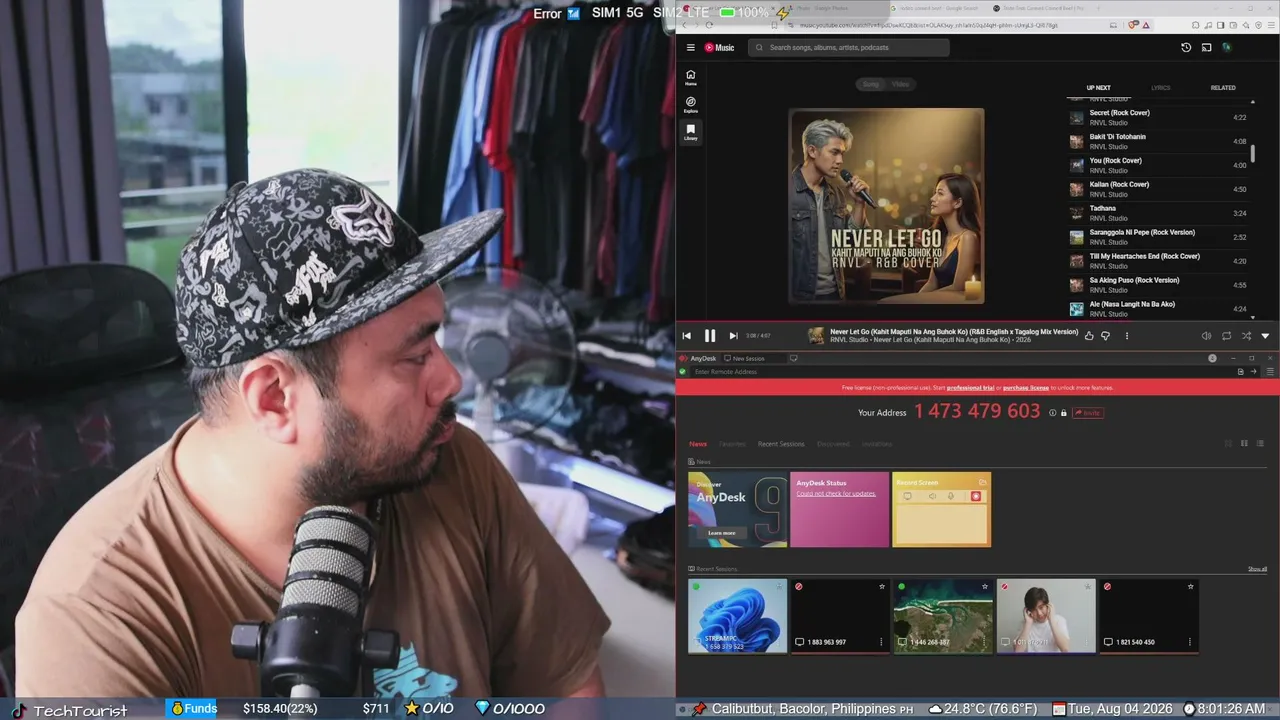Play Till My Heartaches End (Rock Cover)
1280x720 pixels.
[x=1158, y=261]
